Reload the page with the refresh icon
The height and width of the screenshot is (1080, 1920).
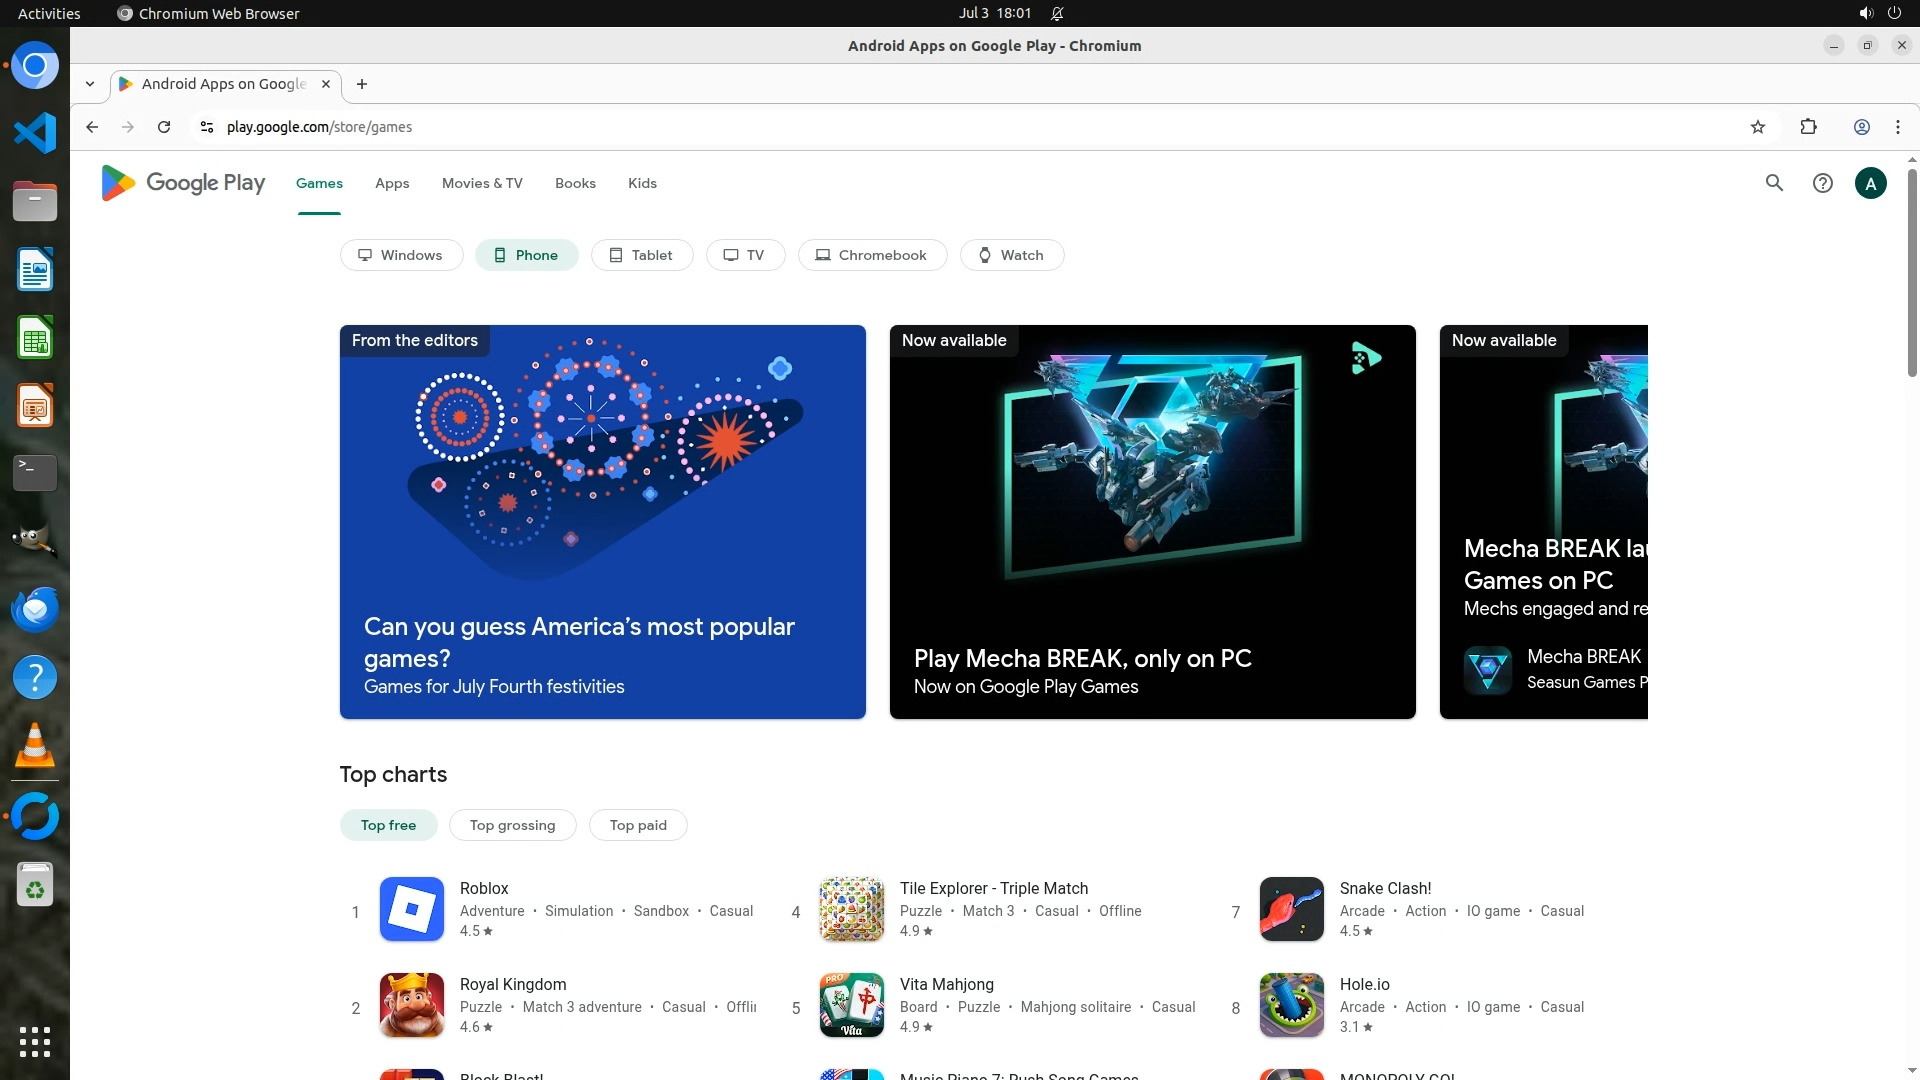pyautogui.click(x=164, y=127)
